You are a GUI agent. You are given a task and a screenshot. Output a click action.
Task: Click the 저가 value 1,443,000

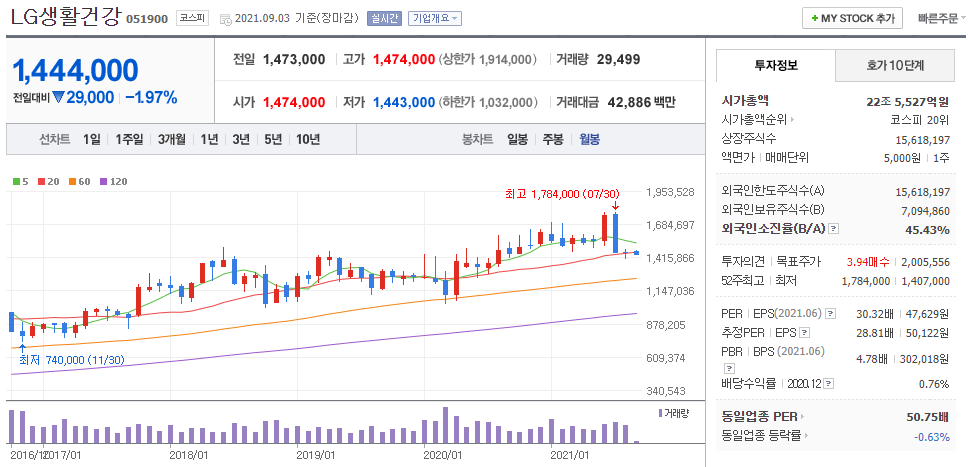click(404, 102)
